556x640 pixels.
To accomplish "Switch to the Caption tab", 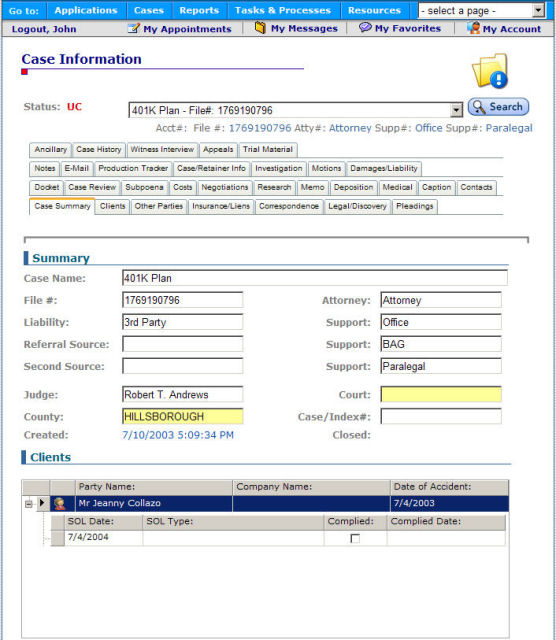I will click(x=436, y=187).
